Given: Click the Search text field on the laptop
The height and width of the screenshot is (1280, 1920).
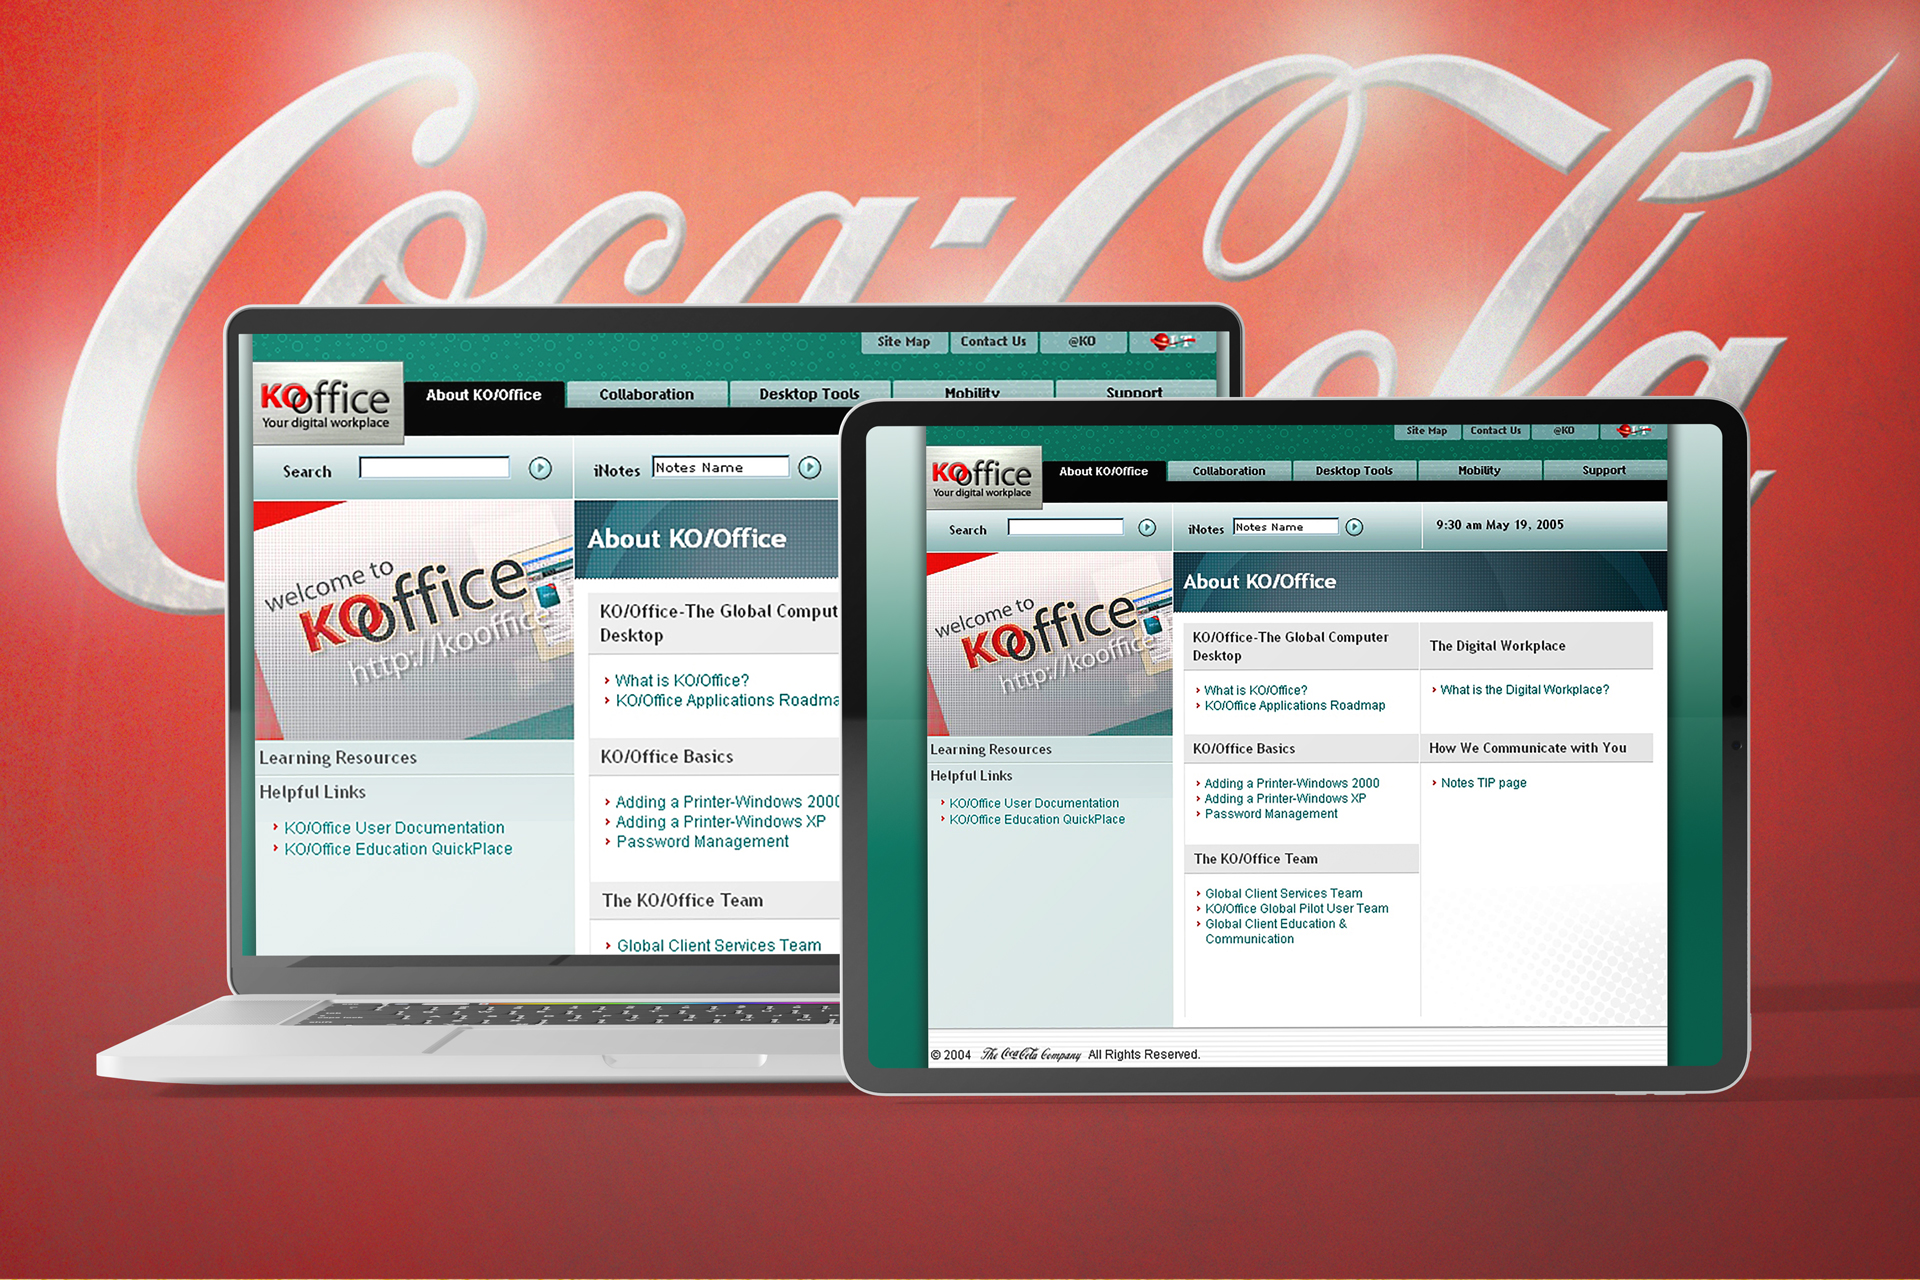Looking at the screenshot, I should (434, 468).
